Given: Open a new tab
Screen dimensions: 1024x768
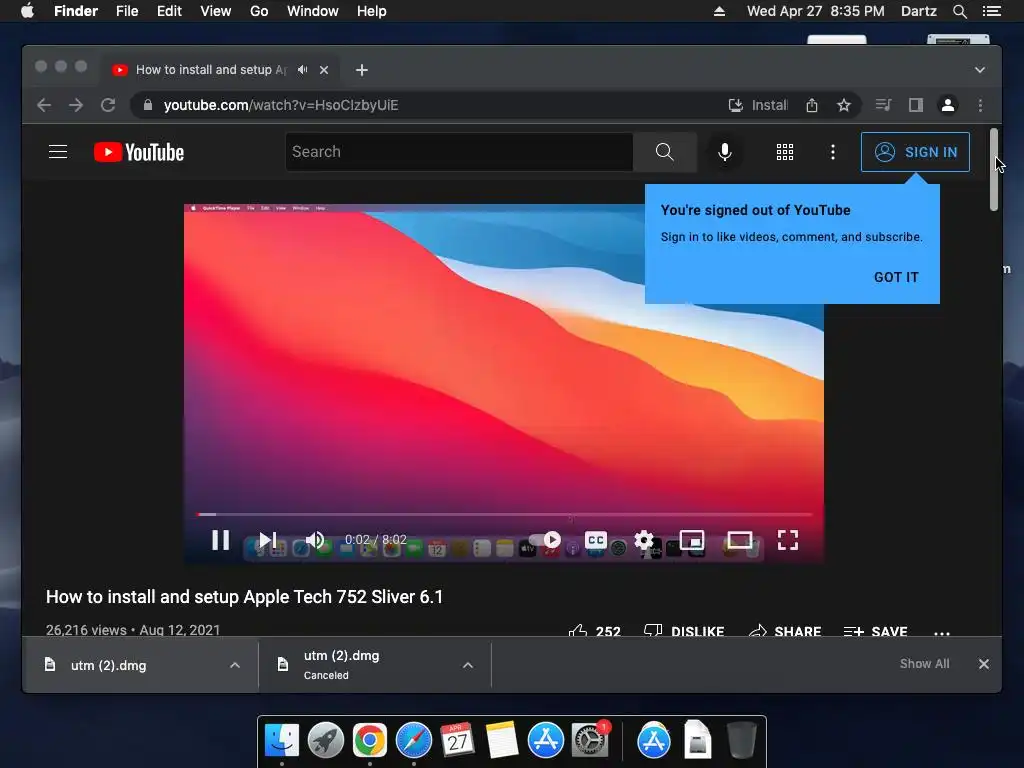Looking at the screenshot, I should click(x=362, y=70).
